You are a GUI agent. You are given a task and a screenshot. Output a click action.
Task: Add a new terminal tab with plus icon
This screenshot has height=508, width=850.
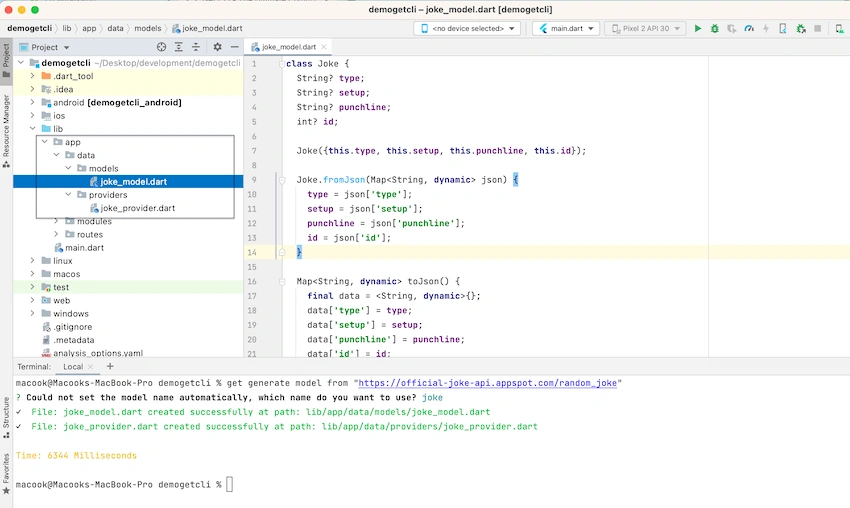pos(110,366)
